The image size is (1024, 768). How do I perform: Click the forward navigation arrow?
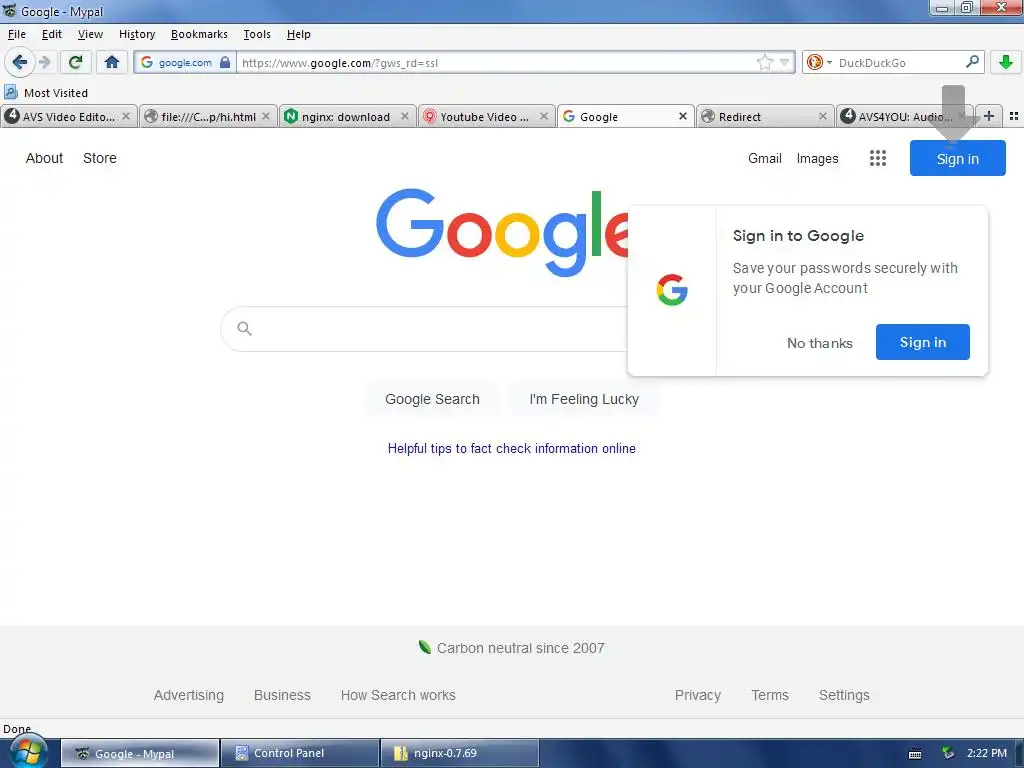click(44, 62)
